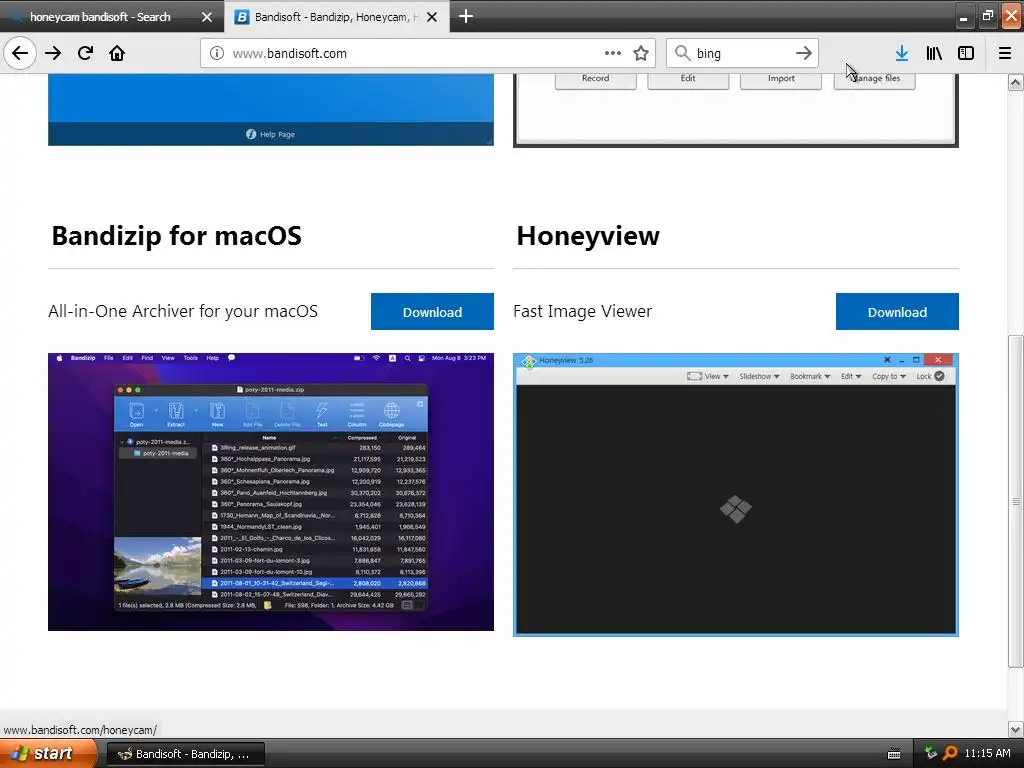Open the downloads panel
The height and width of the screenshot is (768, 1024).
coord(902,53)
